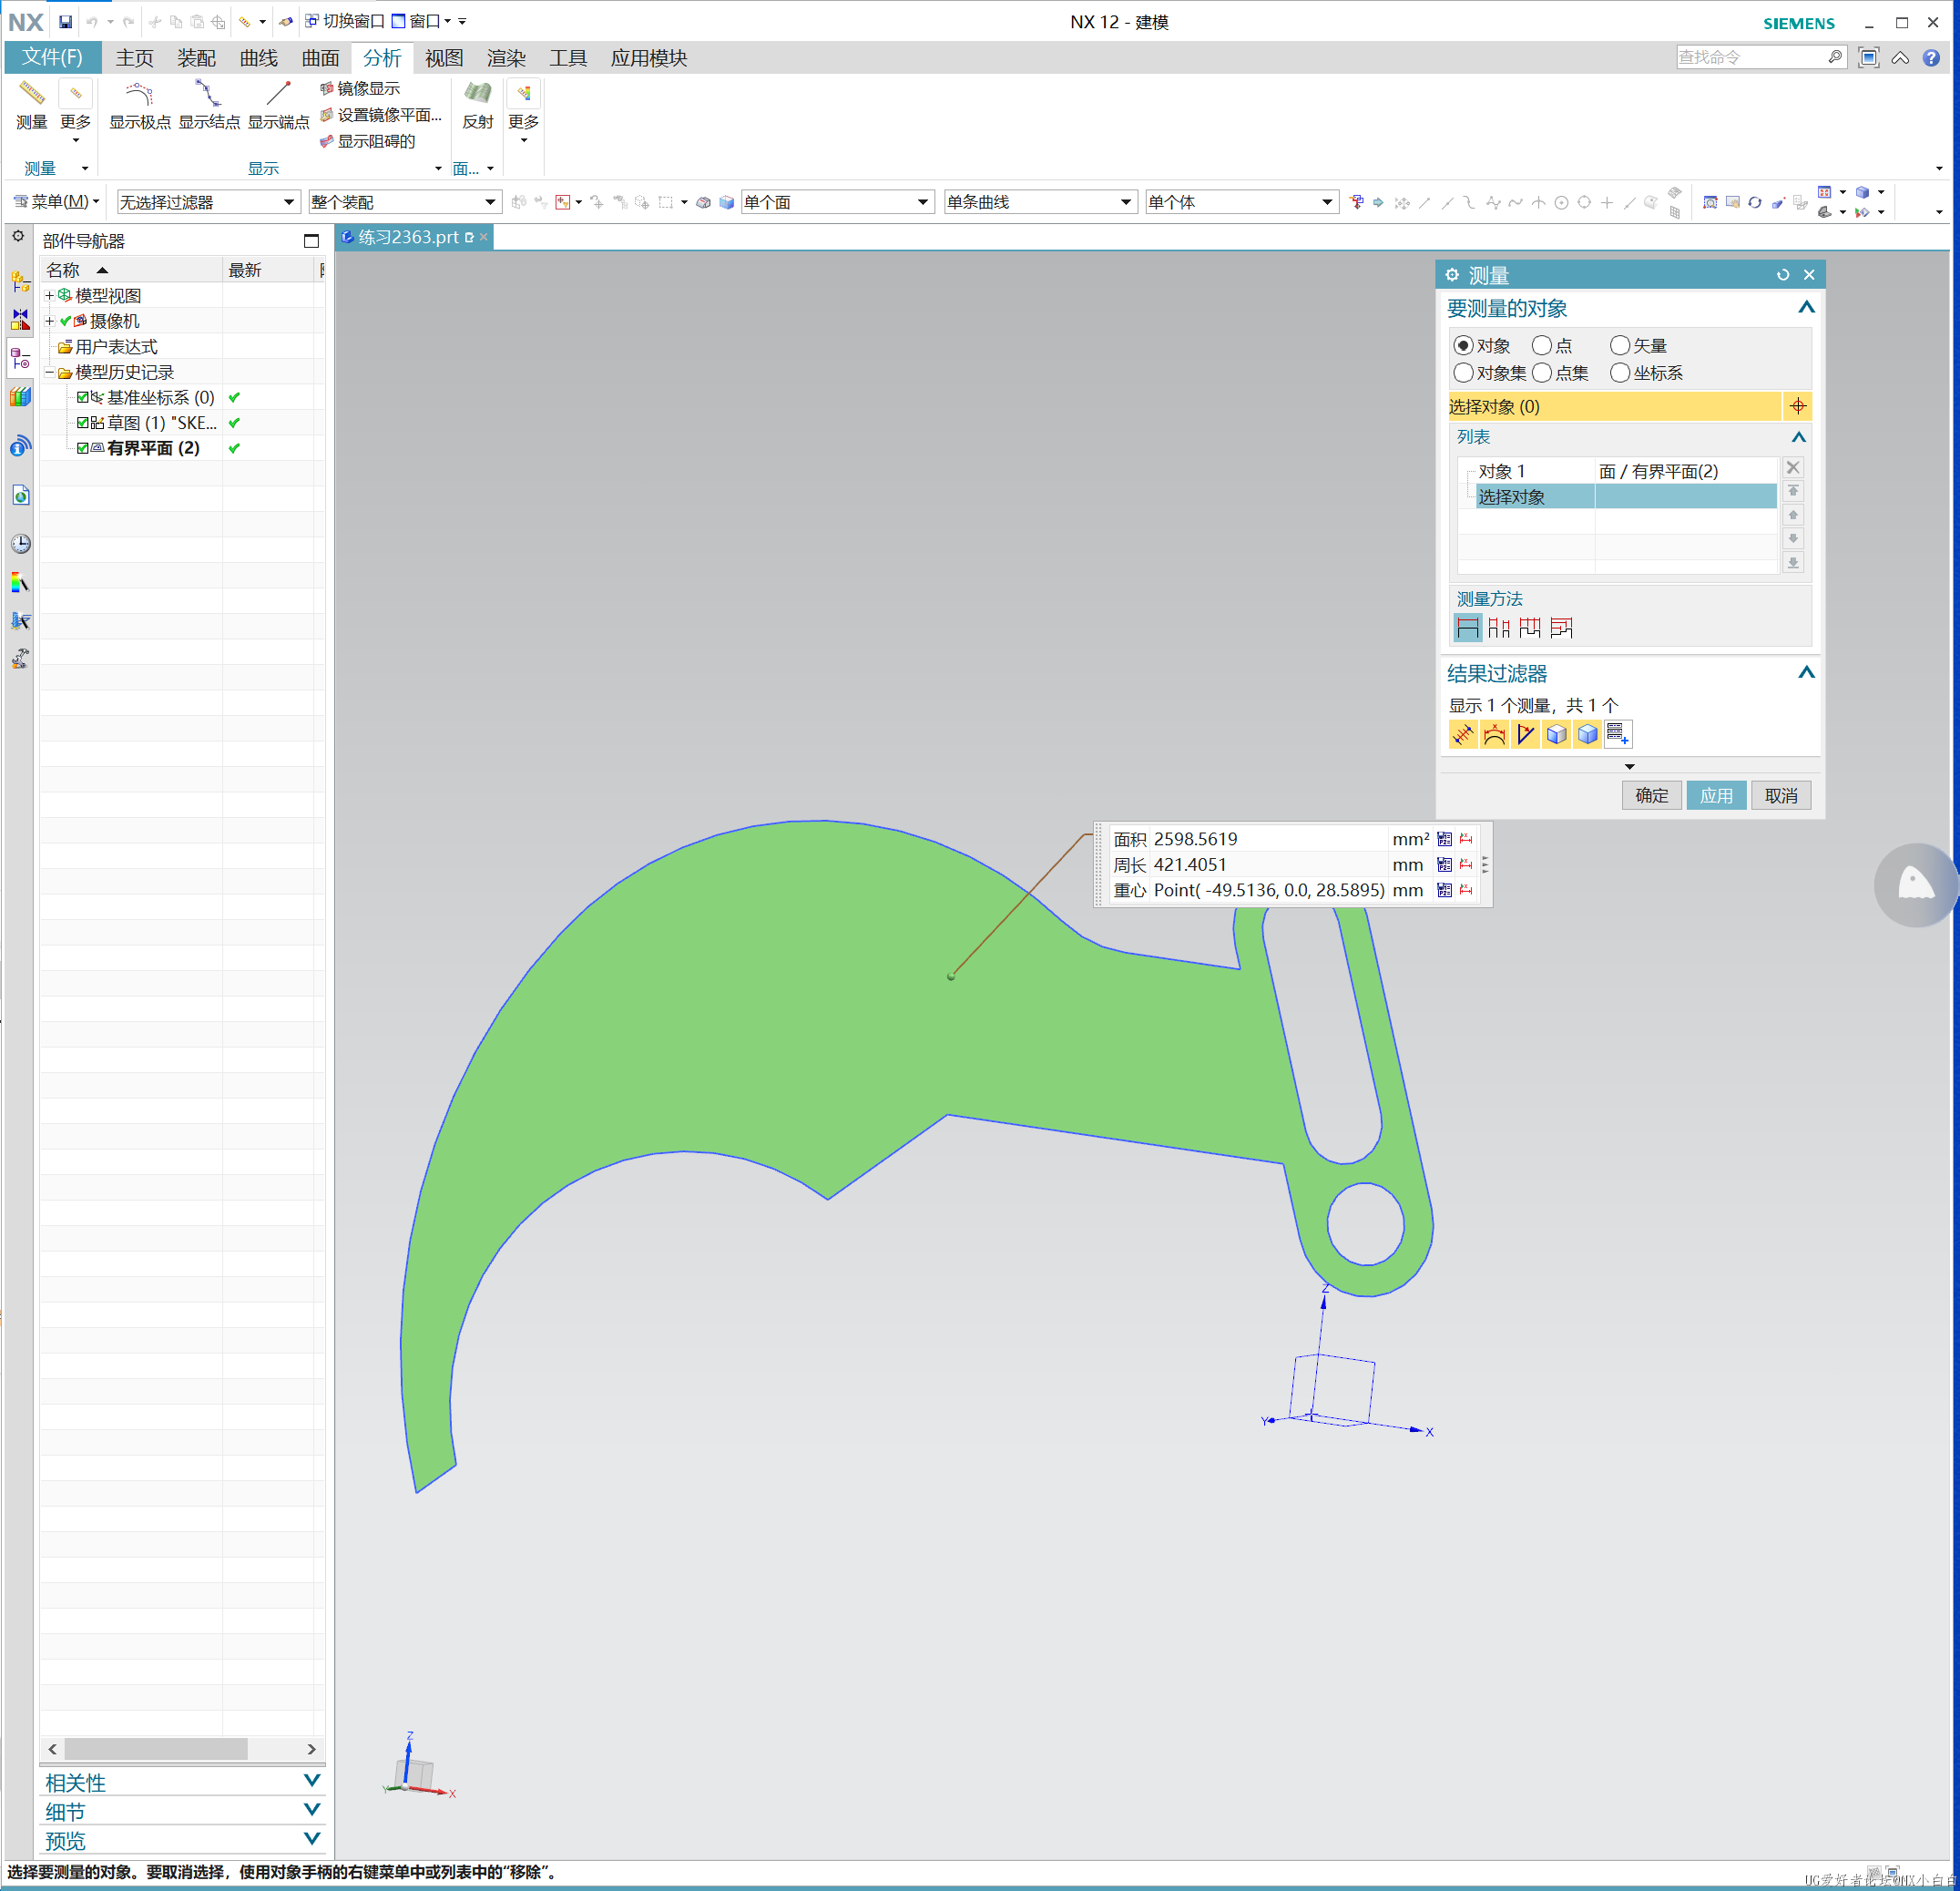Collapse the 模型历史记录 tree node
Screen dimensions: 1960x1891
[x=49, y=372]
